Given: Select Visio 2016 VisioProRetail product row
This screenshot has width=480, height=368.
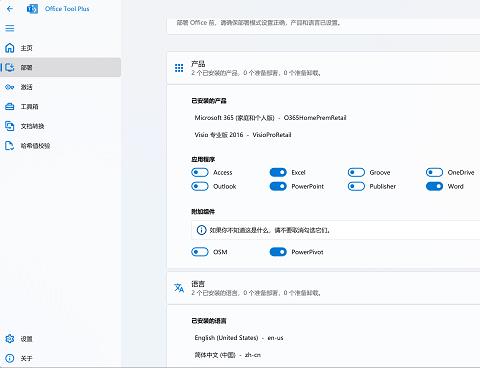Looking at the screenshot, I should [243, 135].
